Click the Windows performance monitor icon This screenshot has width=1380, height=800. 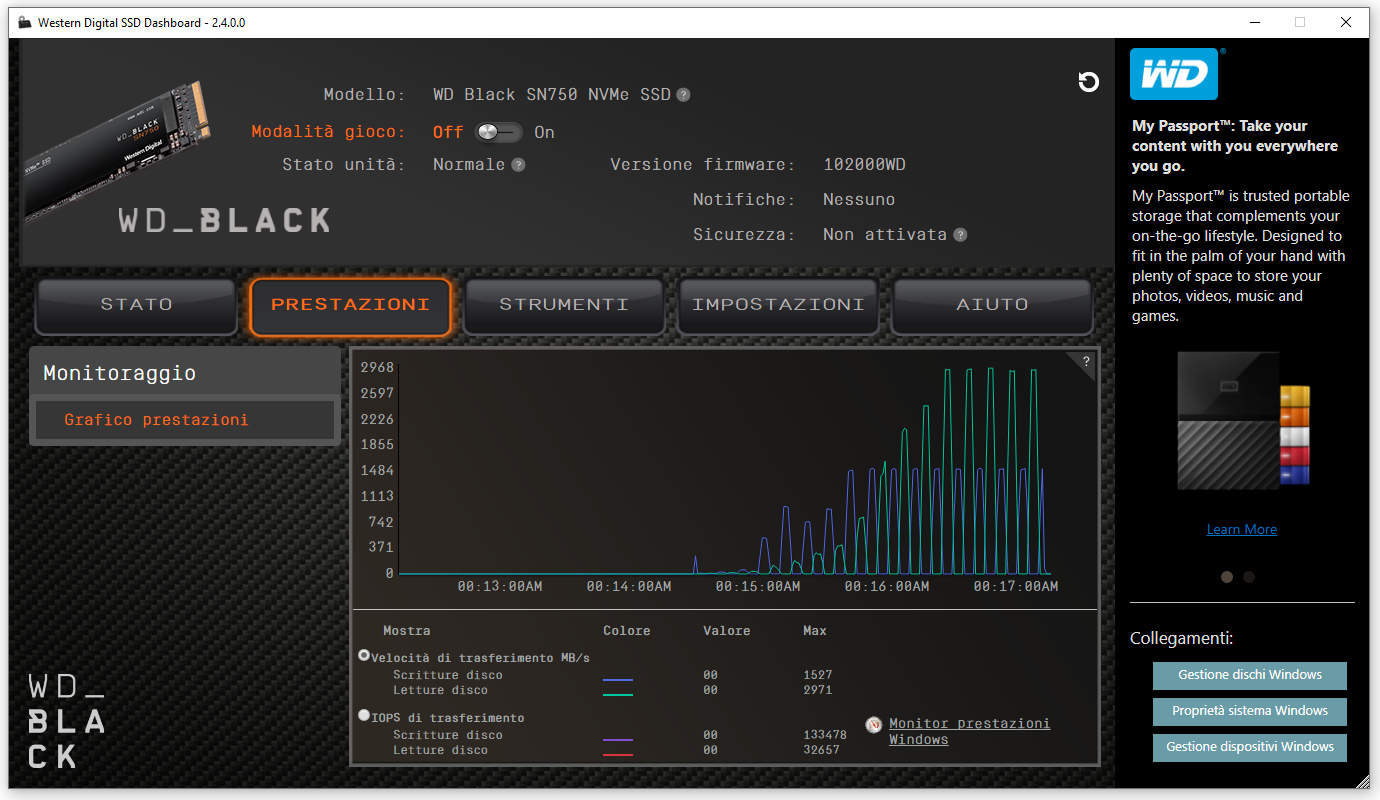point(874,725)
